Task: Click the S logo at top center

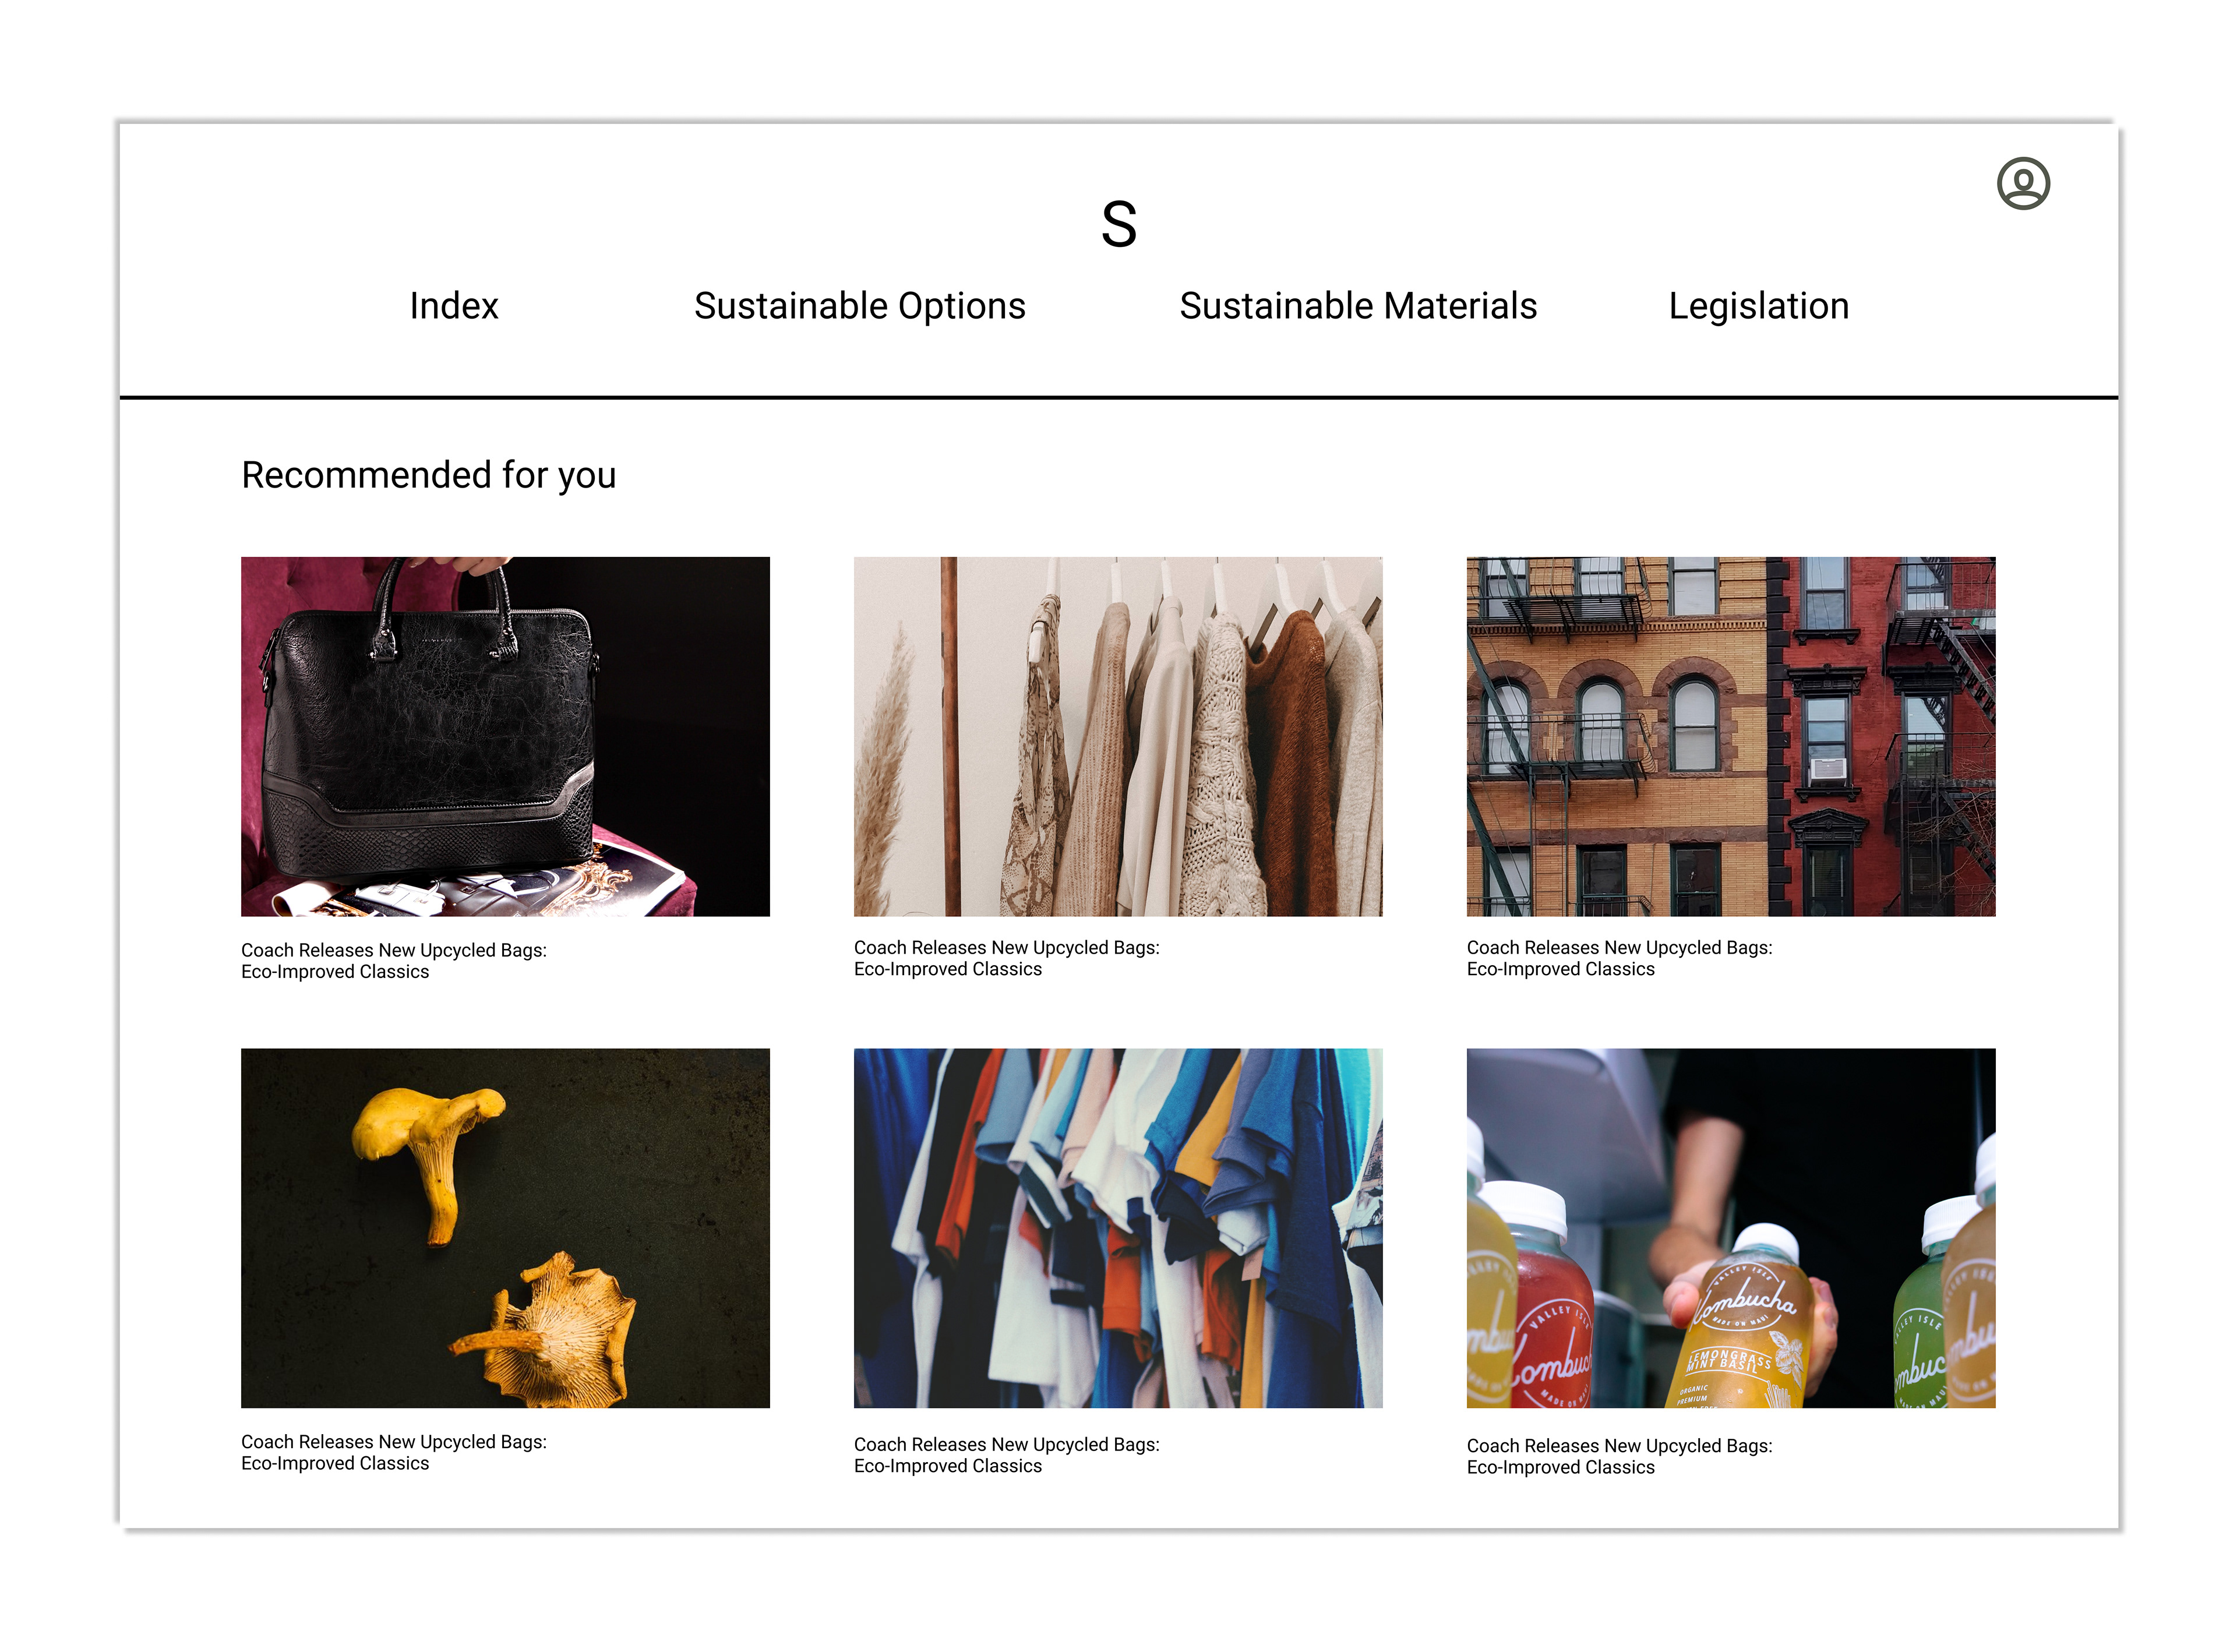Action: (x=1118, y=224)
